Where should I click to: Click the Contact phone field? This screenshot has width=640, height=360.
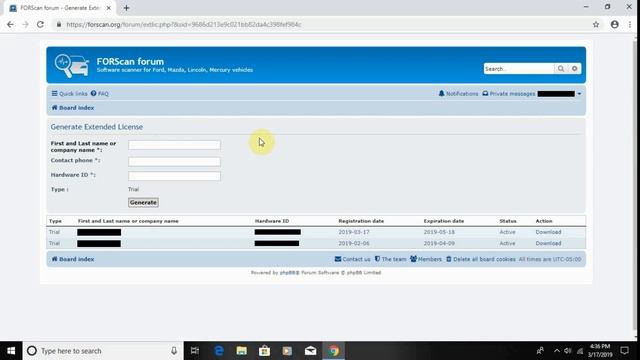tap(174, 162)
